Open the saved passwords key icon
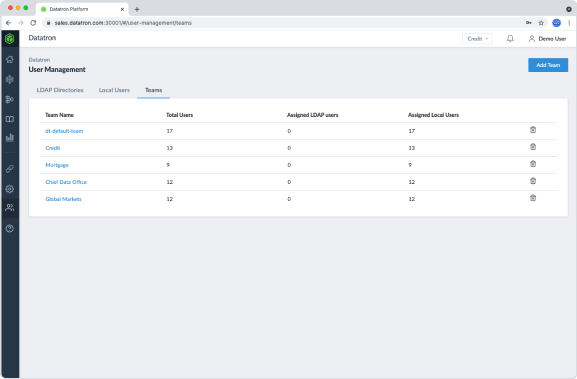The width and height of the screenshot is (577, 379). pyautogui.click(x=529, y=23)
